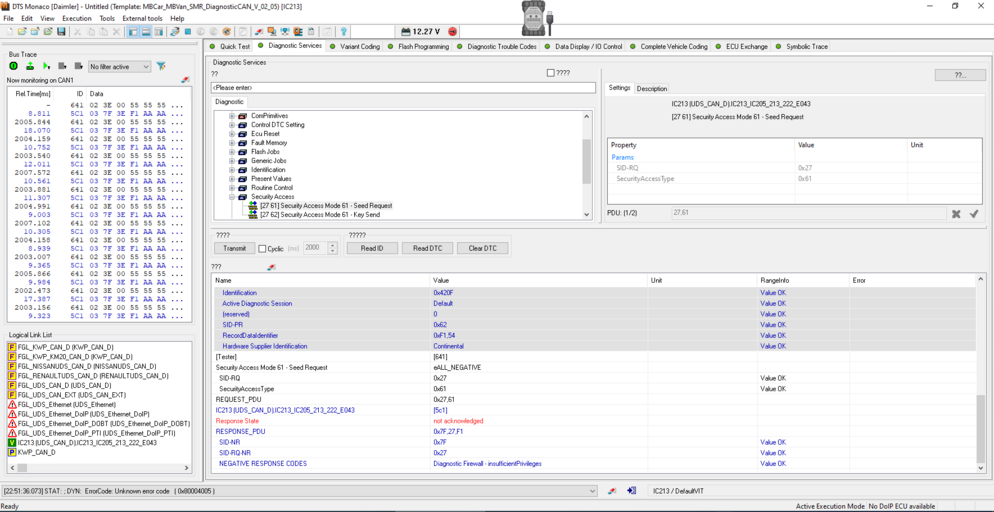Click the Please enter search field

[x=403, y=87]
